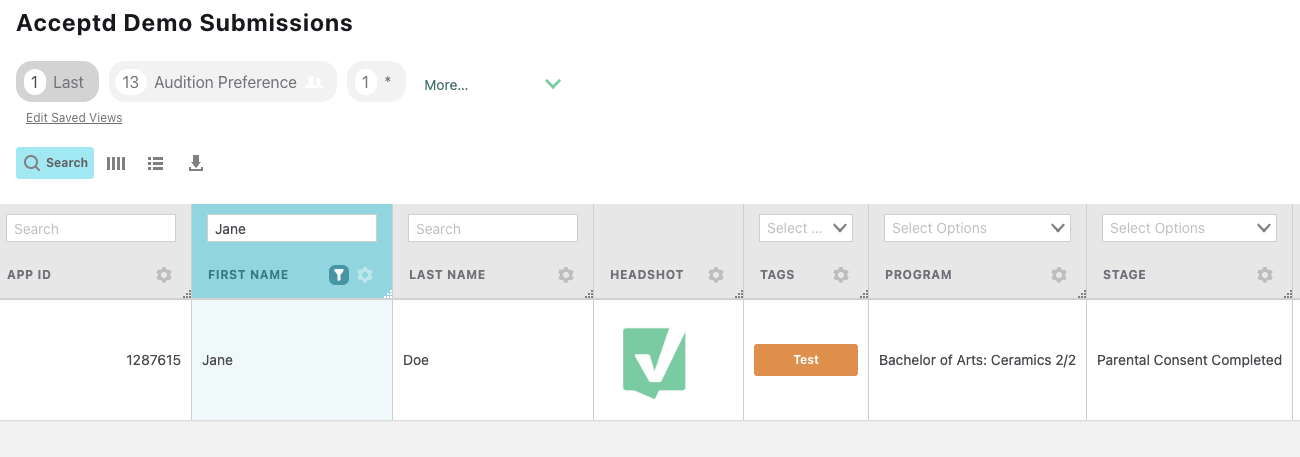
Task: Click the App ID column resize handle
Action: pos(187,294)
